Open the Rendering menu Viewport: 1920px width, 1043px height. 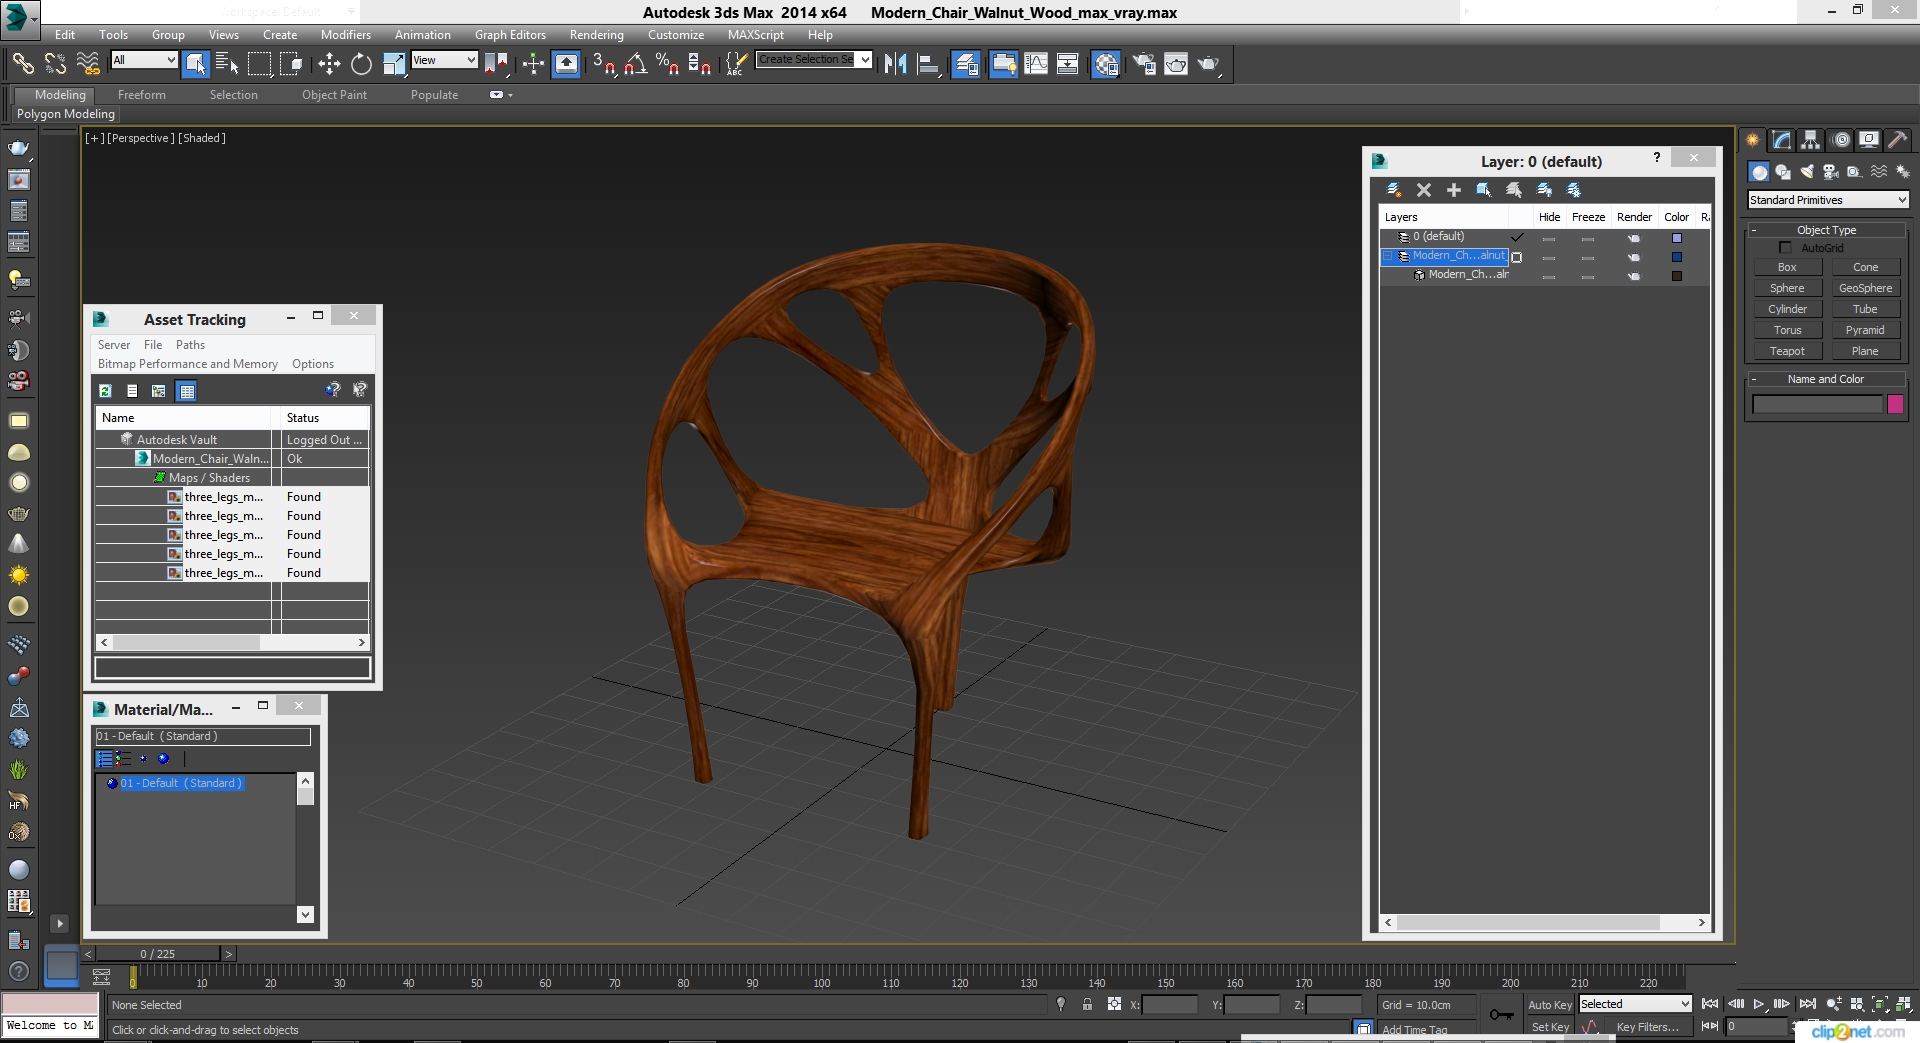click(x=596, y=34)
